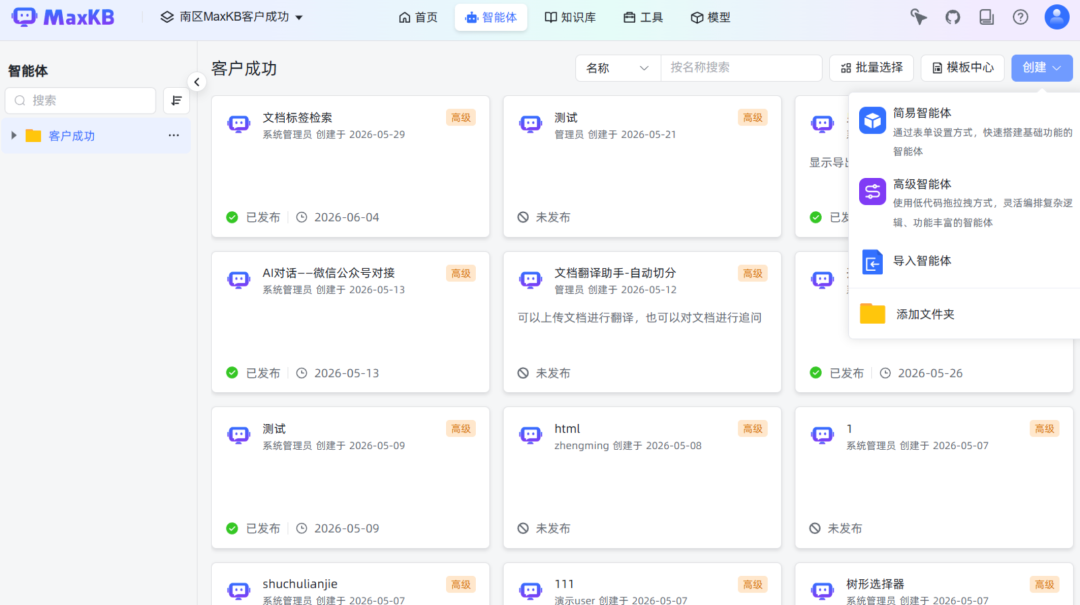The height and width of the screenshot is (605, 1080).
Task: Click the 简易智能体 cube icon
Action: 872,121
